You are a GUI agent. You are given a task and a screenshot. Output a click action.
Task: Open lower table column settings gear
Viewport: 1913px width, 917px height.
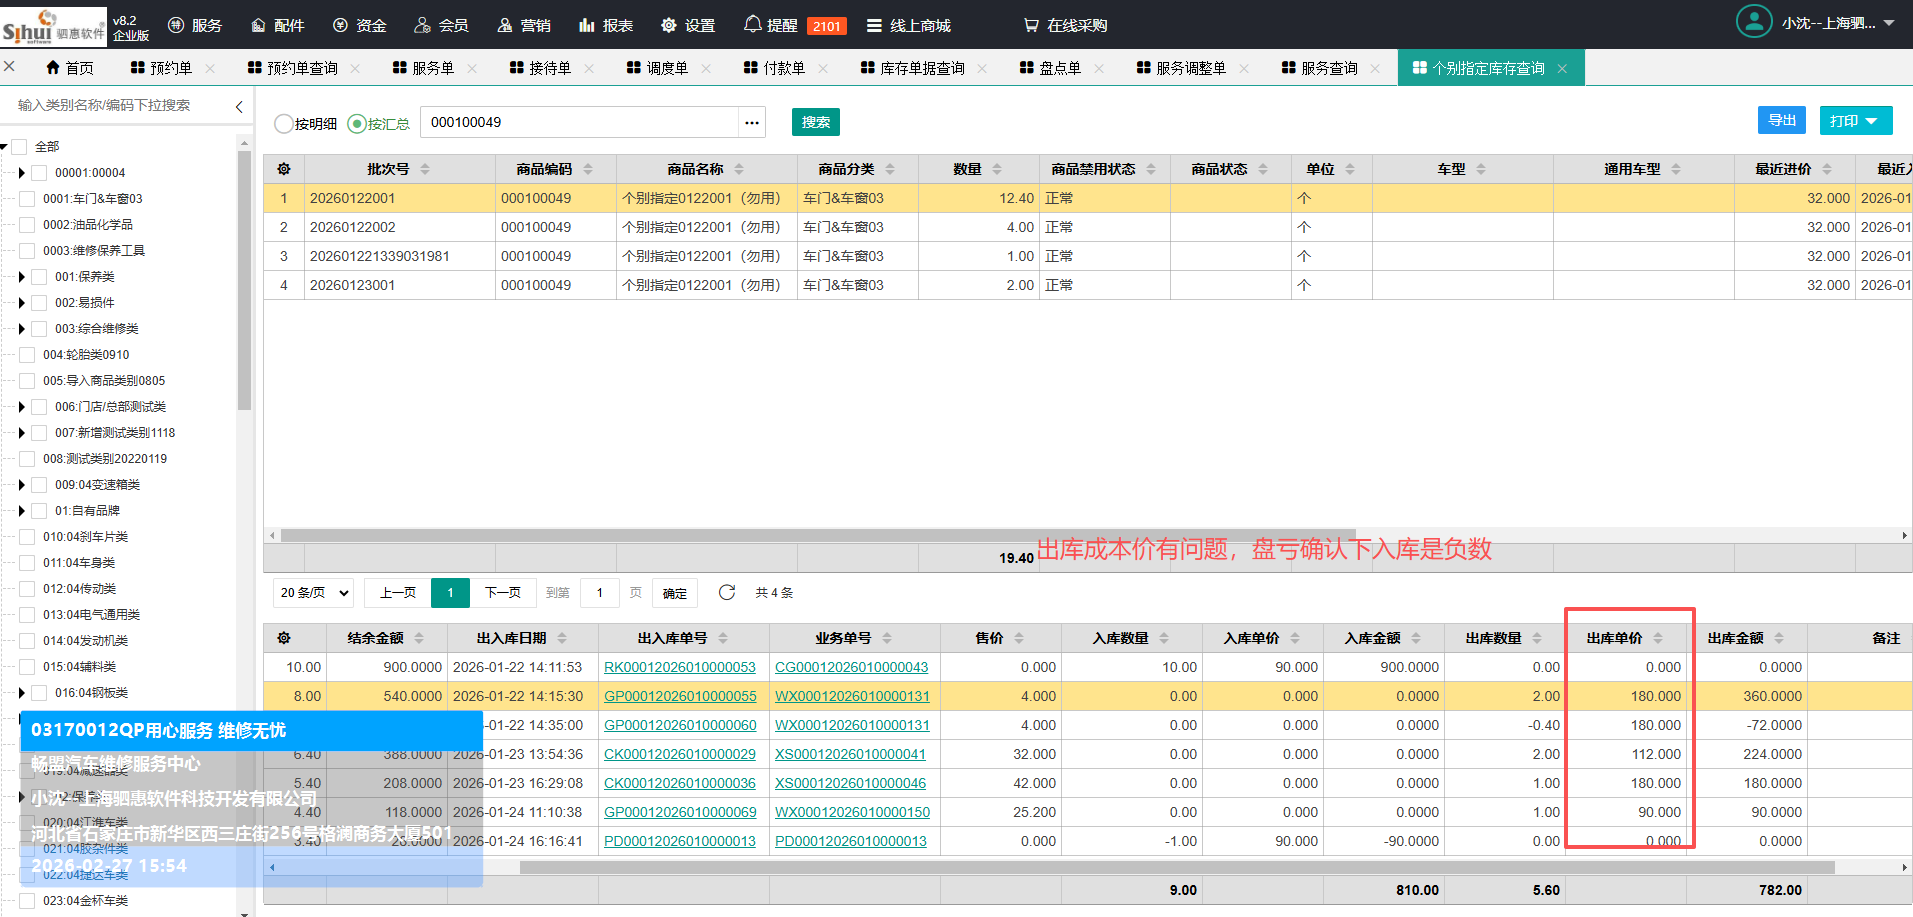(284, 638)
